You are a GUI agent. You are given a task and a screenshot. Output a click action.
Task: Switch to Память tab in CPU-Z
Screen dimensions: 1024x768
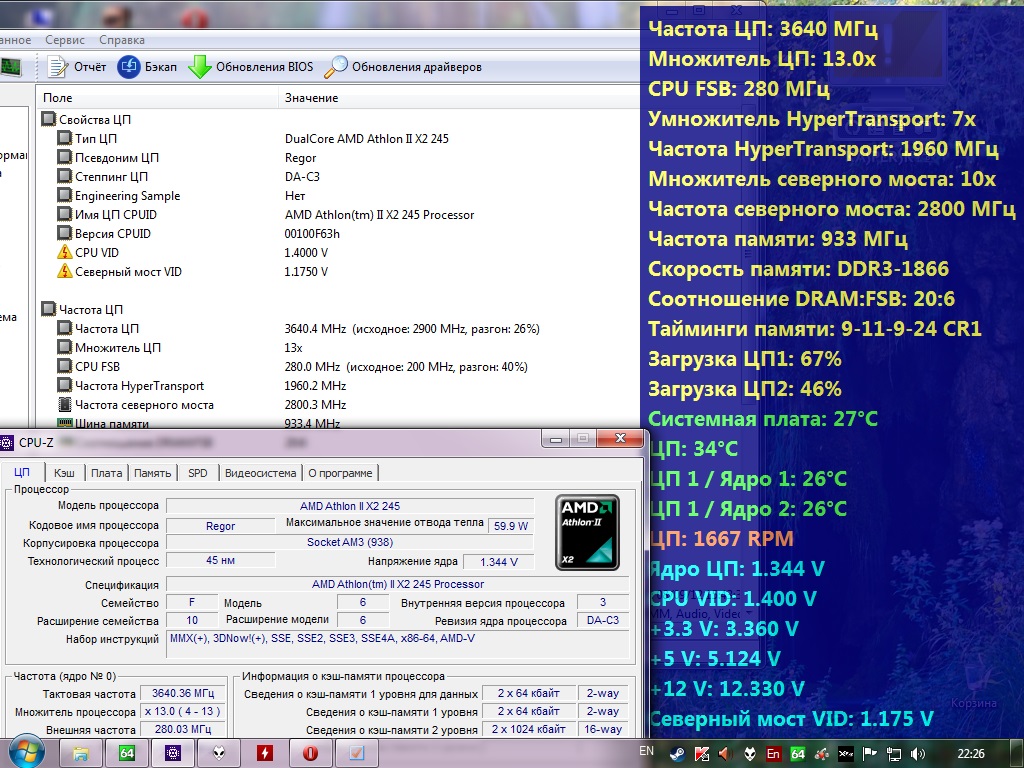(x=152, y=473)
